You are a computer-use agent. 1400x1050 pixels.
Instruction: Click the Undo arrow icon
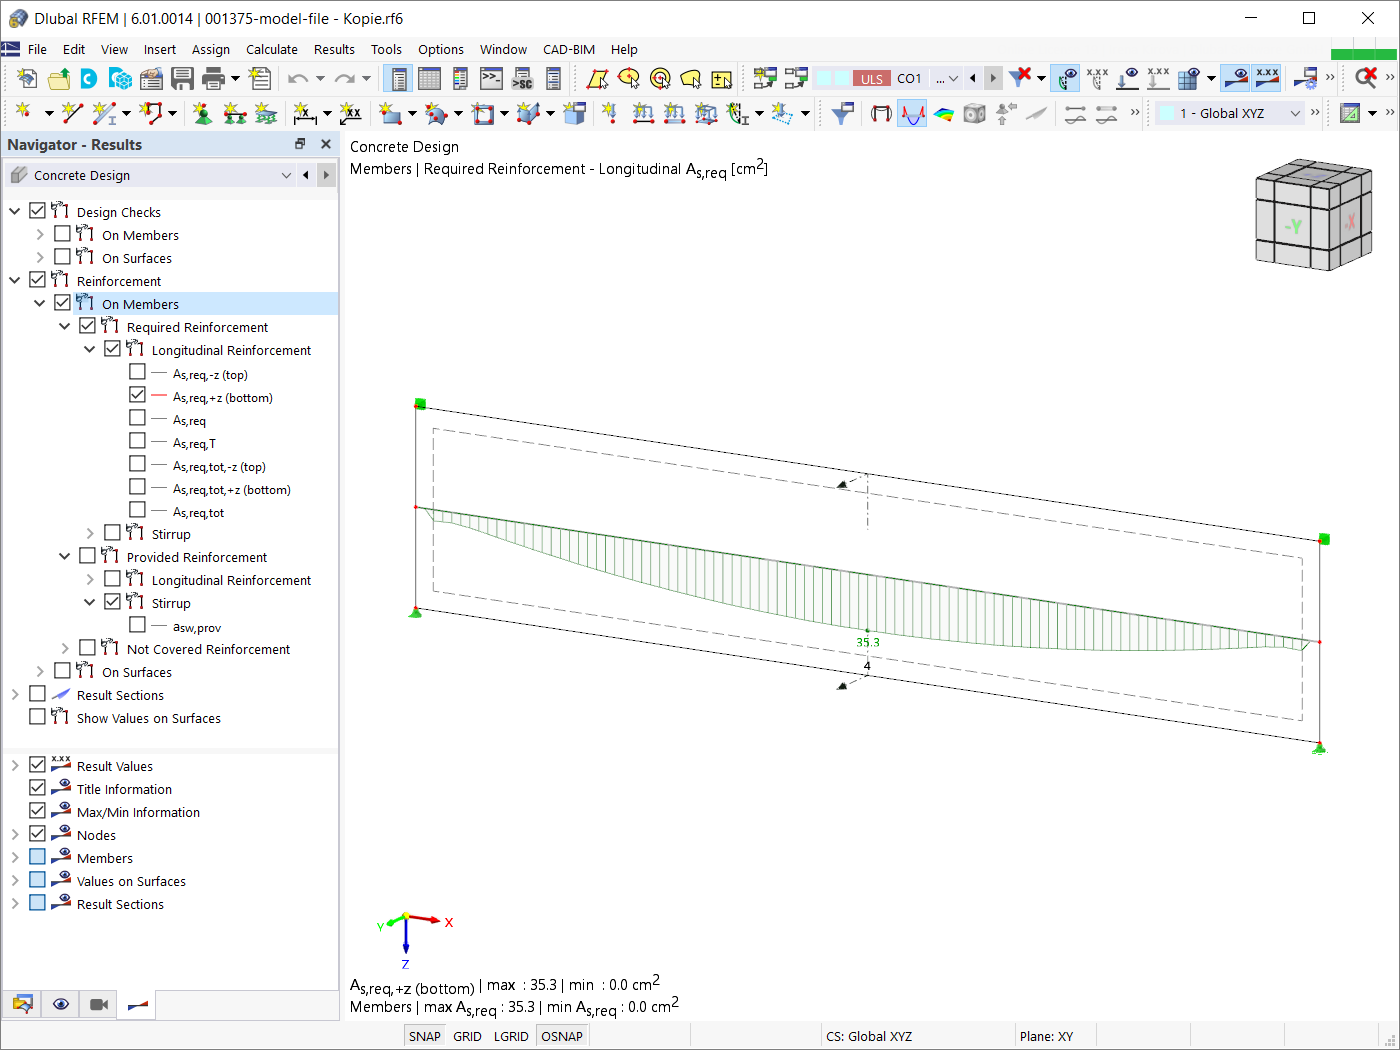pos(297,78)
